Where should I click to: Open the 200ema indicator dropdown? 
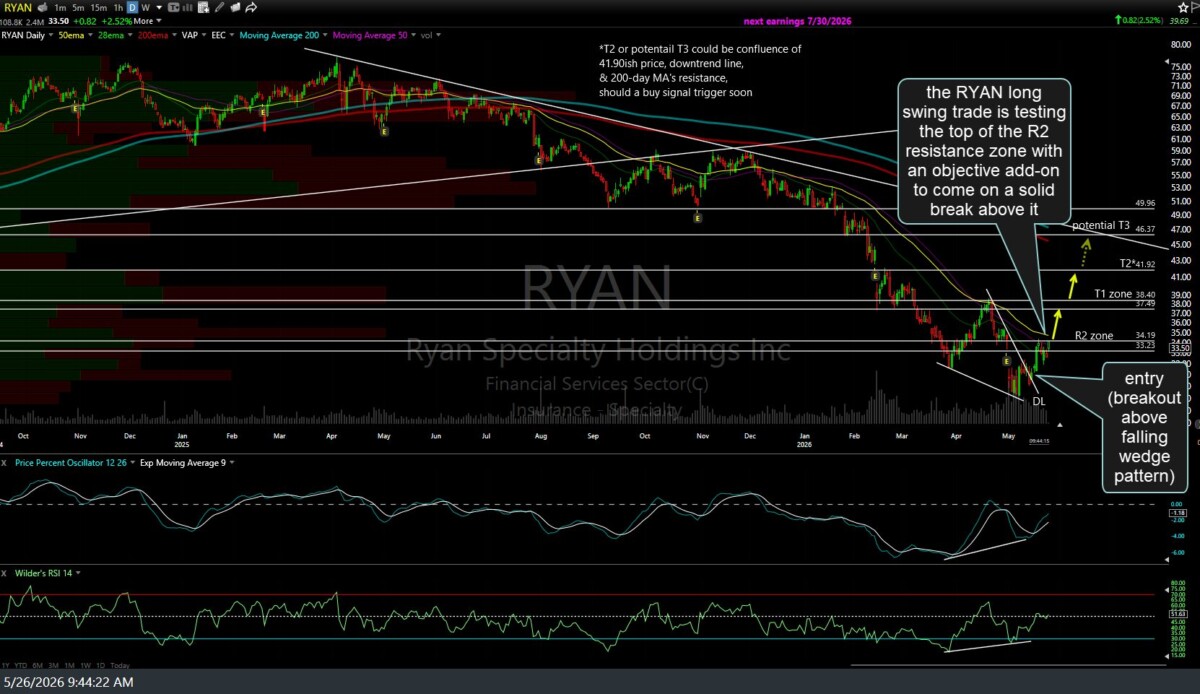[174, 35]
